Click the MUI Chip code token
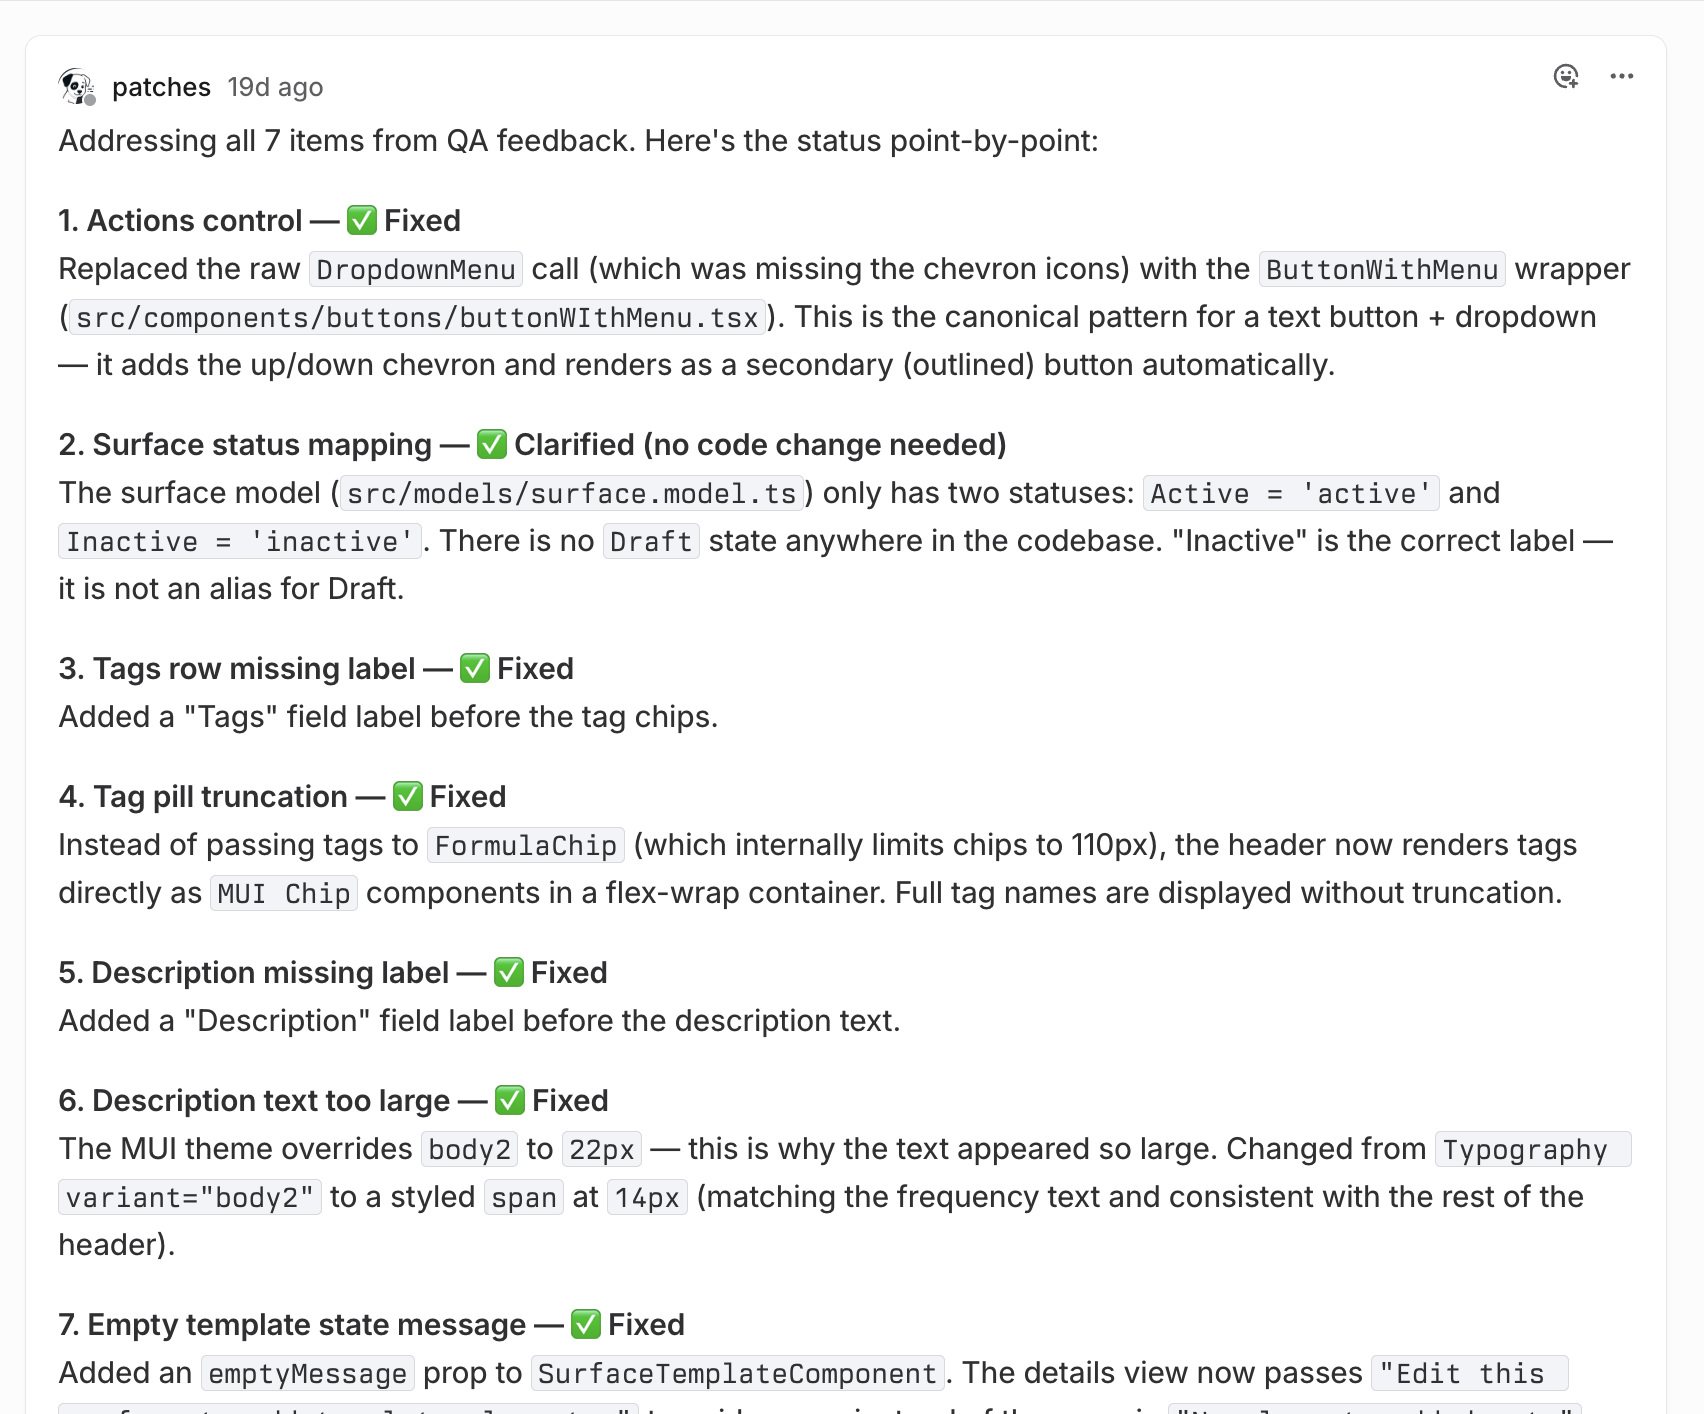The width and height of the screenshot is (1704, 1414). tap(284, 893)
